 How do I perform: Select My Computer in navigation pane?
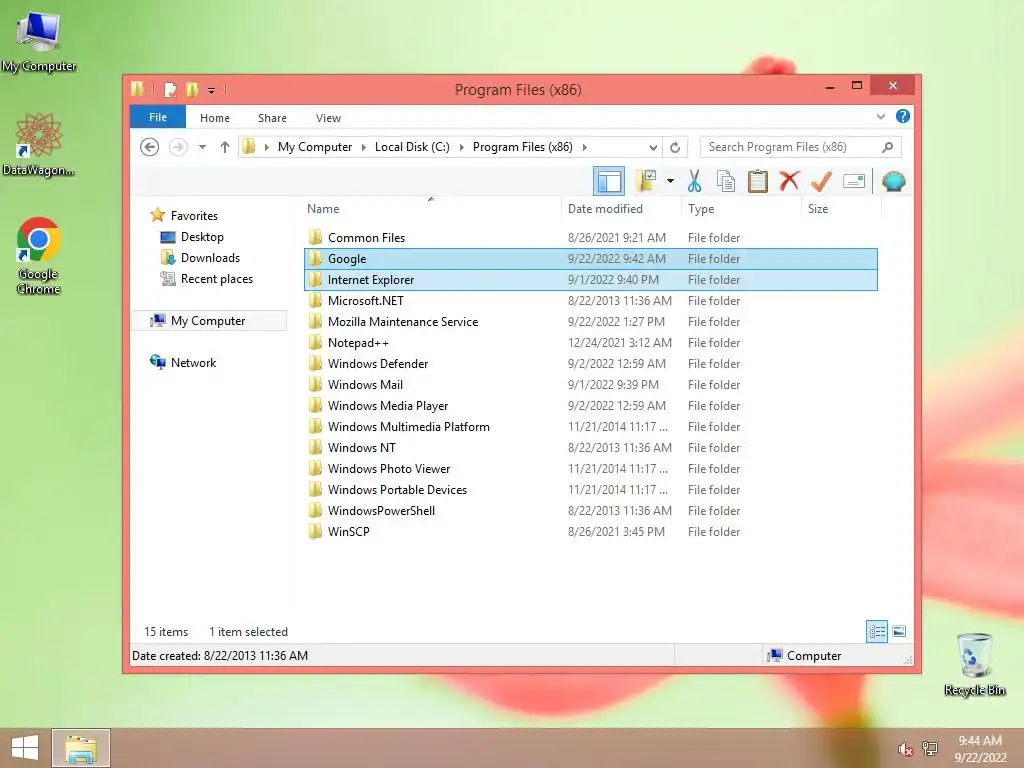pyautogui.click(x=209, y=321)
